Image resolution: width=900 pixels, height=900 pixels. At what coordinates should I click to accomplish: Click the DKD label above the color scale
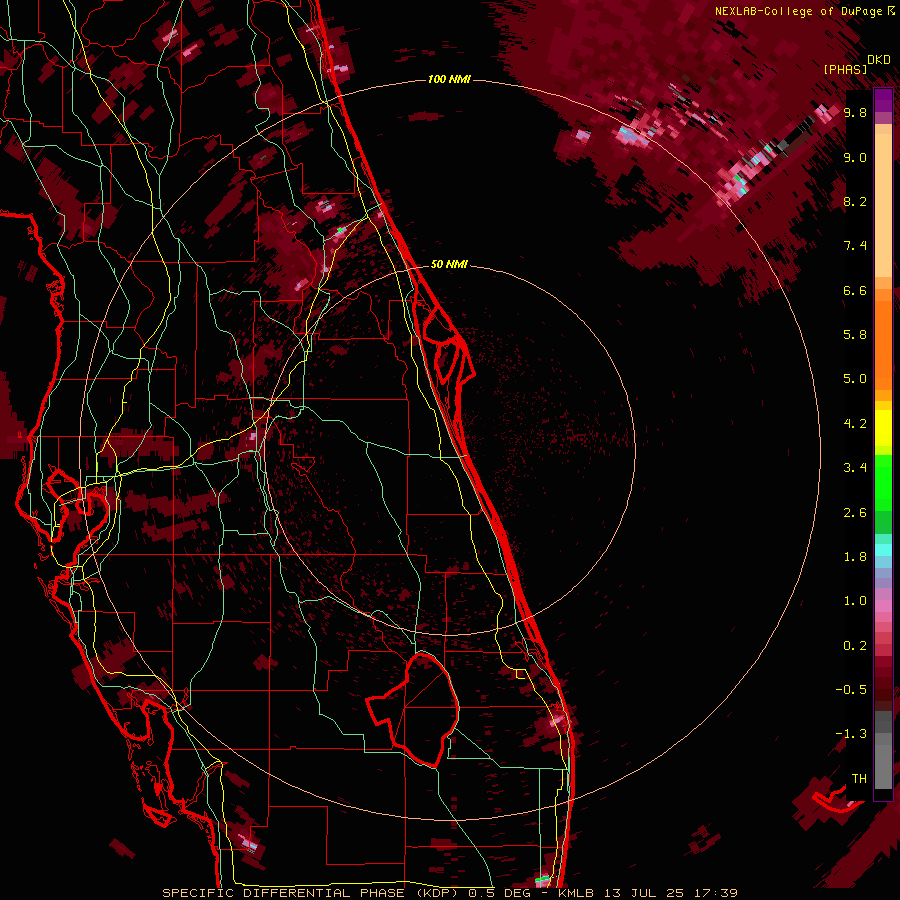pos(879,60)
